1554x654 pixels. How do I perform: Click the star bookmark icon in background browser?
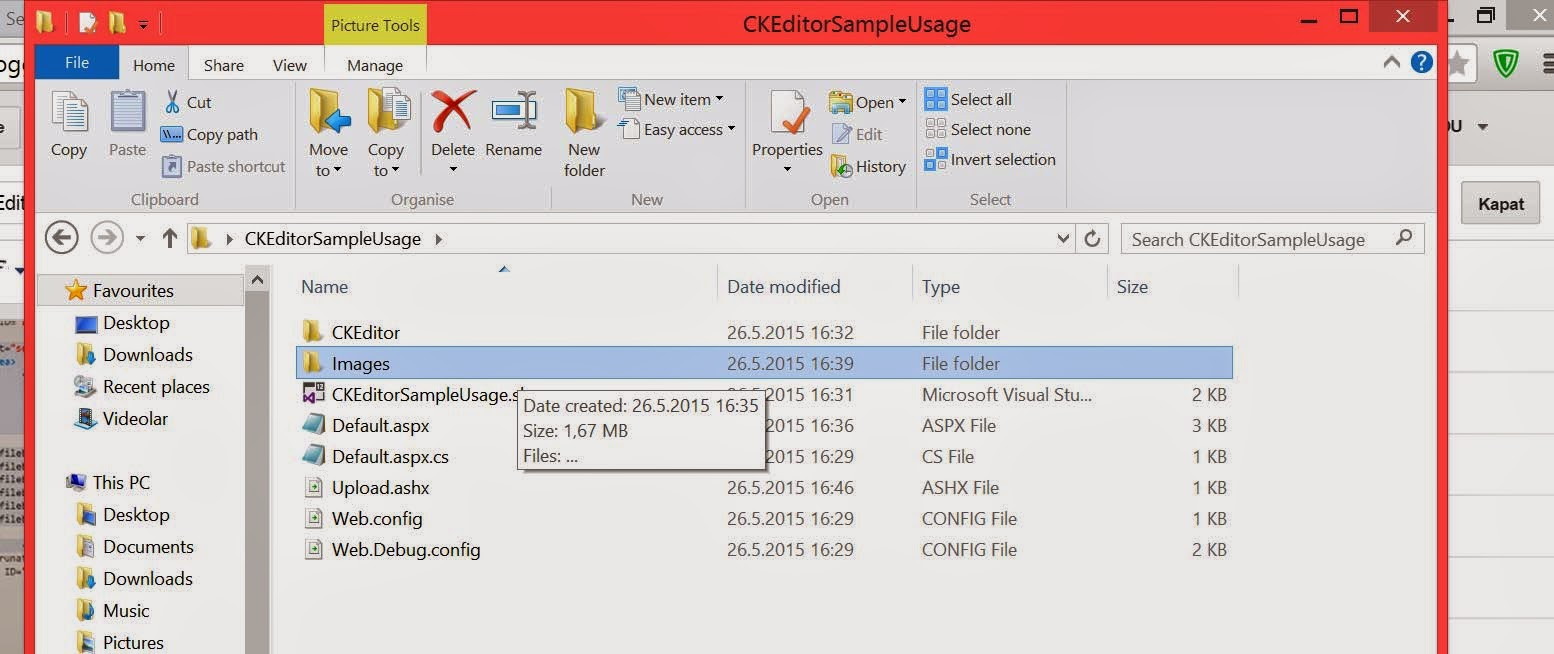(x=1458, y=64)
